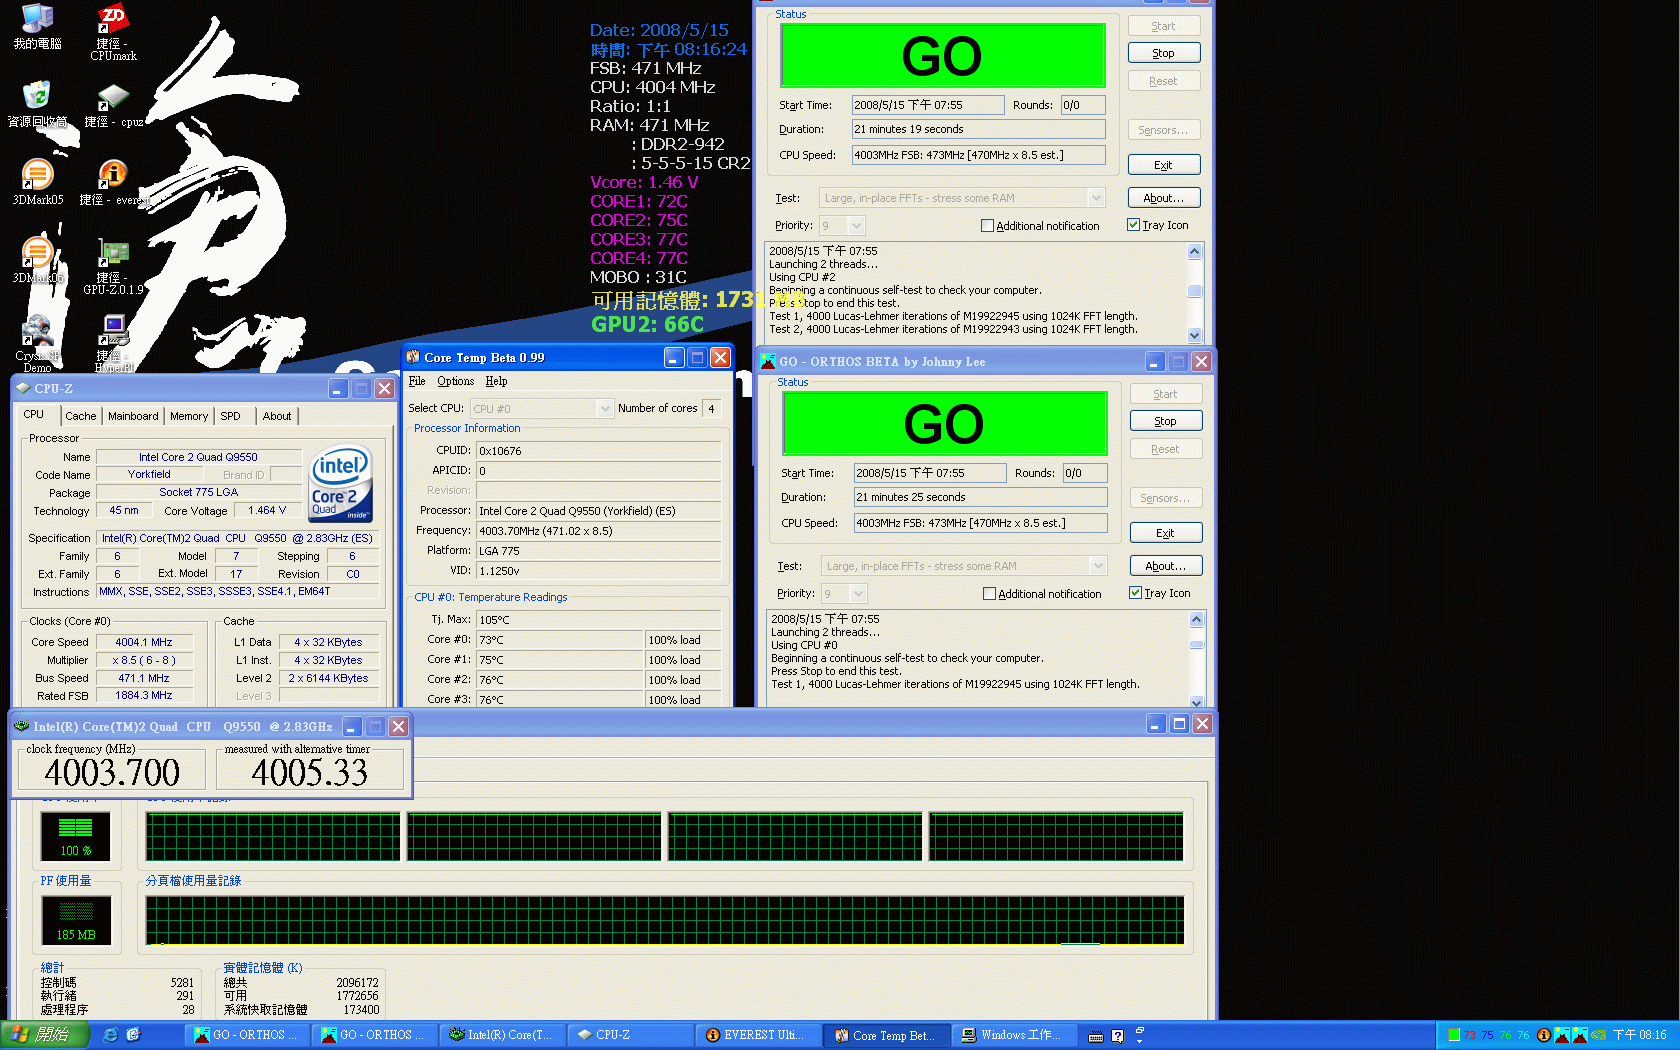Toggle Additional notification in lower ORTHOS window
This screenshot has width=1680, height=1050.
pyautogui.click(x=990, y=594)
